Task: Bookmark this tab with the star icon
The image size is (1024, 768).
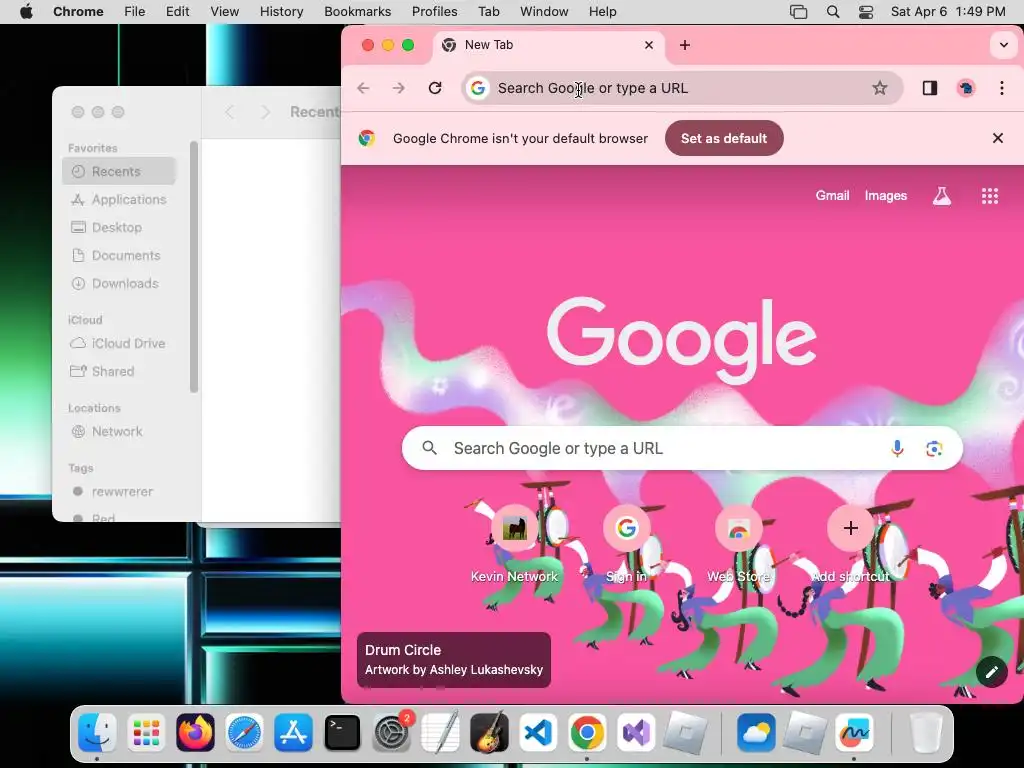Action: tap(880, 88)
